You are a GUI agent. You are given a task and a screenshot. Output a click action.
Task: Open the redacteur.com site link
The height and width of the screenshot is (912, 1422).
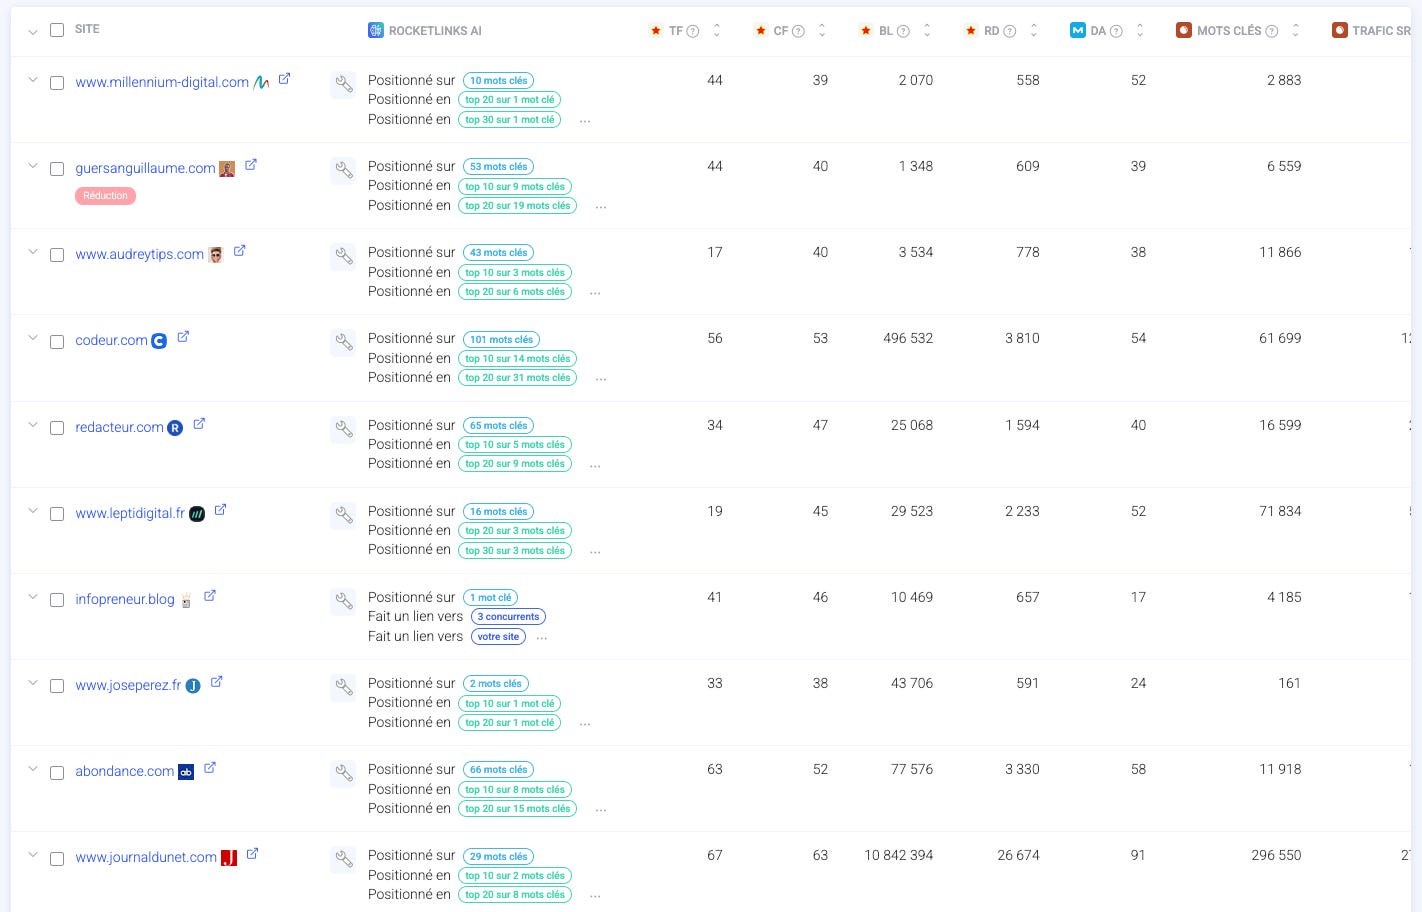click(x=119, y=427)
